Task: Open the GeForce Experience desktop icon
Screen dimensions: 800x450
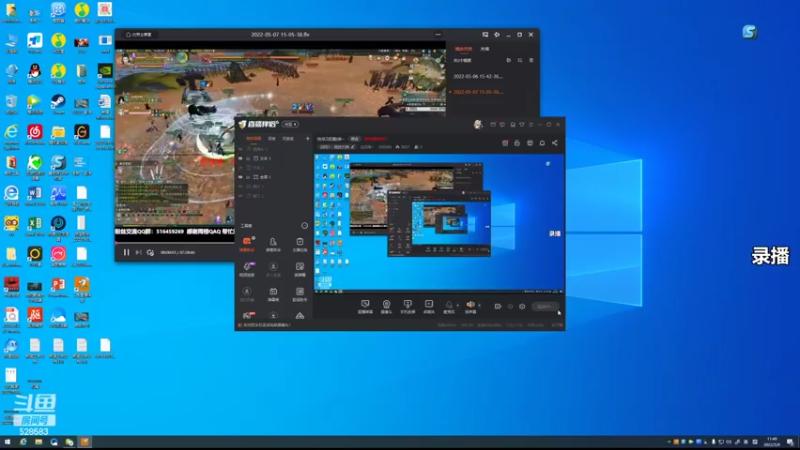Action: 105,73
